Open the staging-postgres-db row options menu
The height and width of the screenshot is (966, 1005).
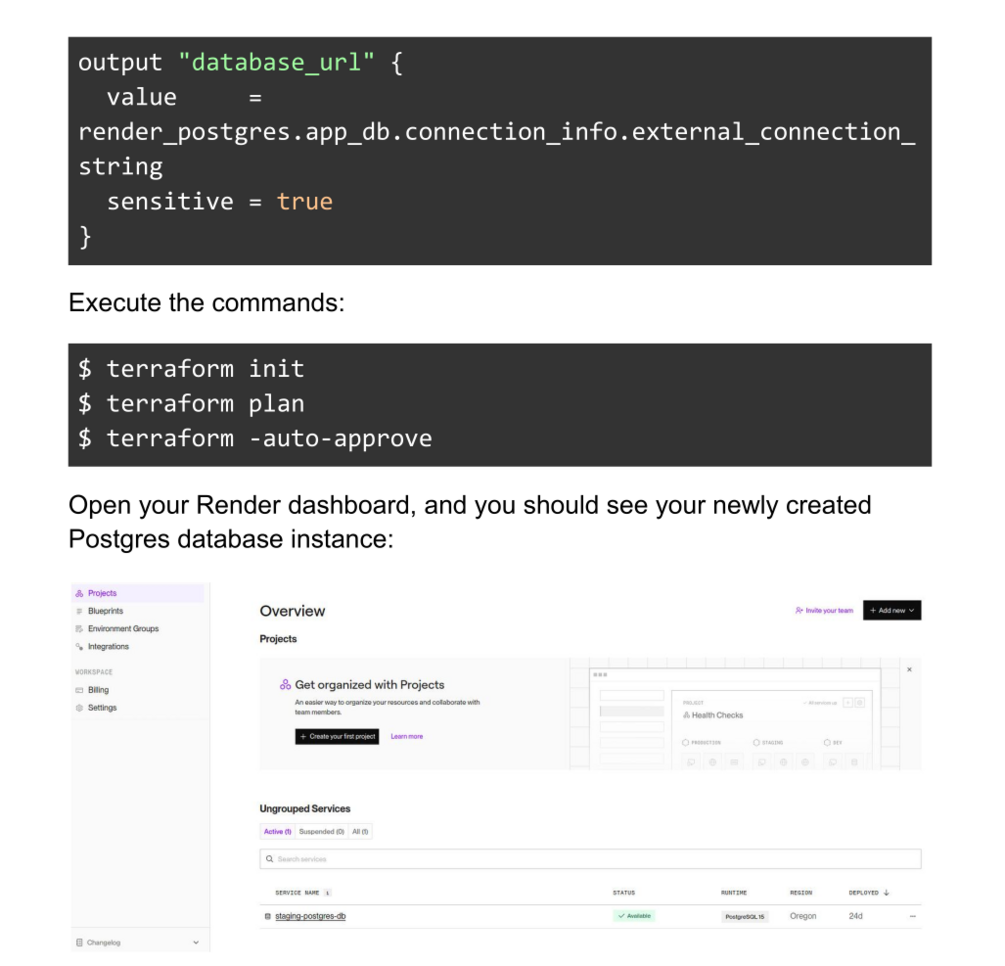coord(913,916)
